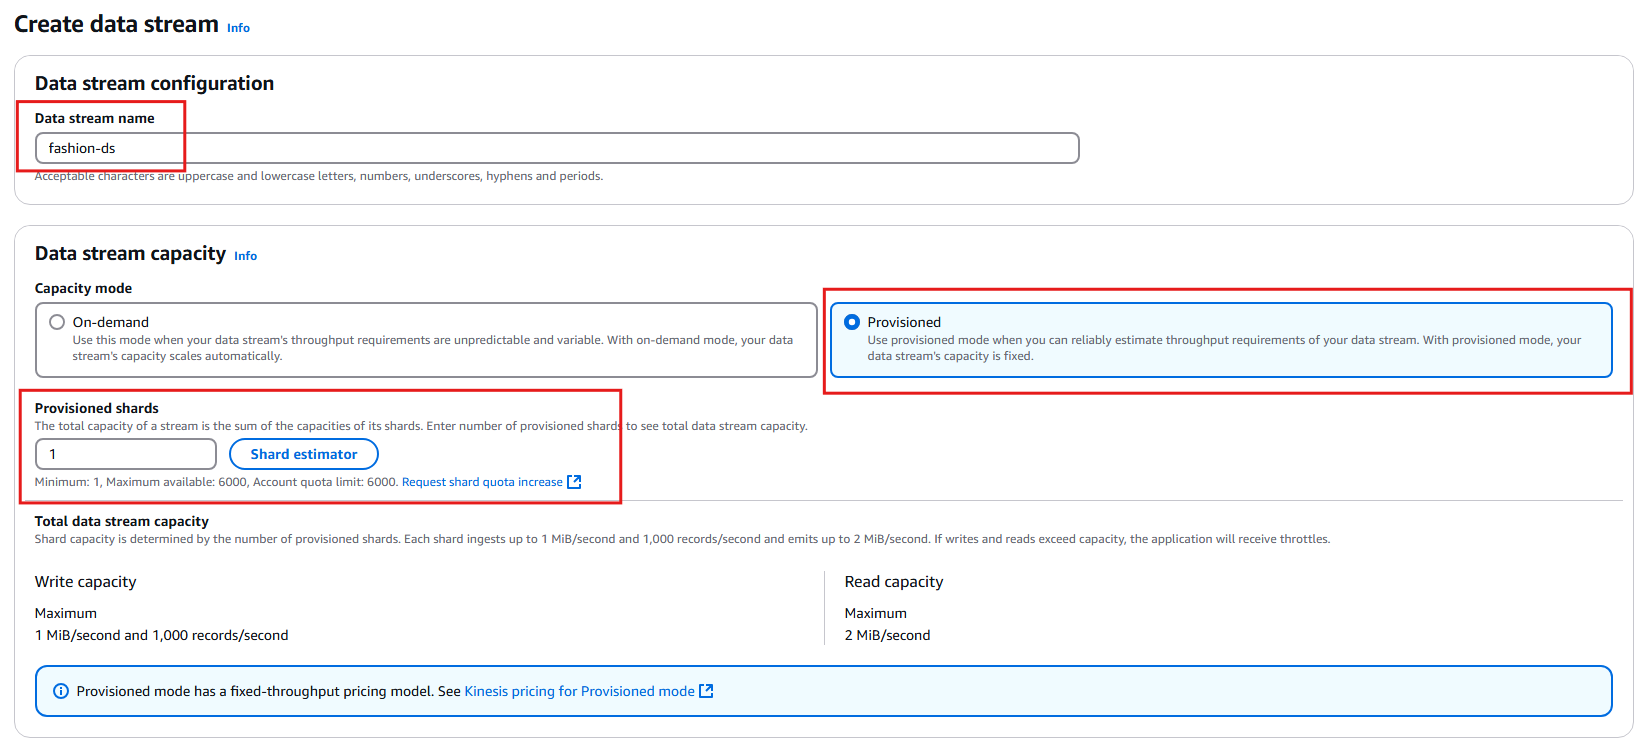Select the Provisioned radio button

point(852,322)
